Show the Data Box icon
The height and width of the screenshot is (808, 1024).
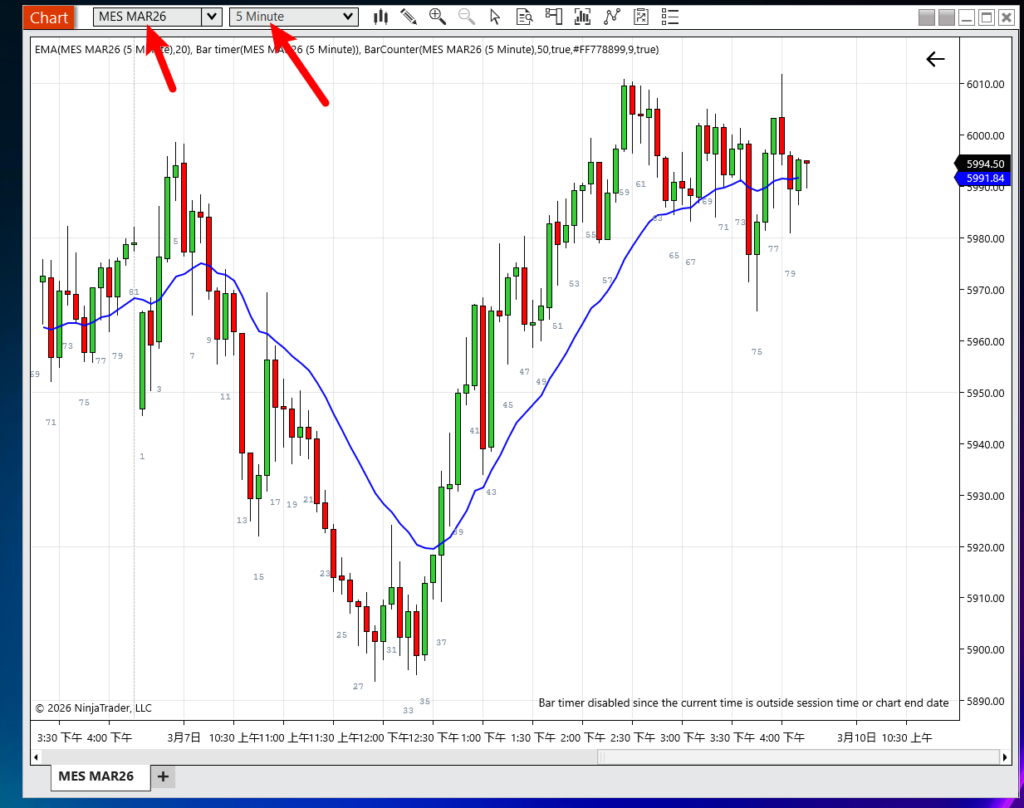tap(524, 17)
